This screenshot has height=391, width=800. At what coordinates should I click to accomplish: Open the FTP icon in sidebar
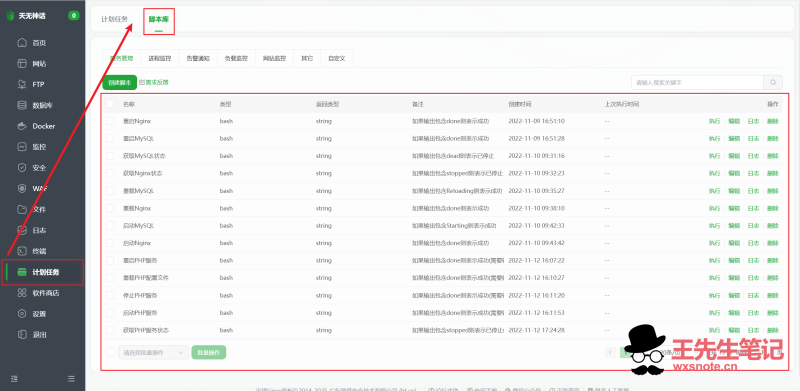(22, 84)
